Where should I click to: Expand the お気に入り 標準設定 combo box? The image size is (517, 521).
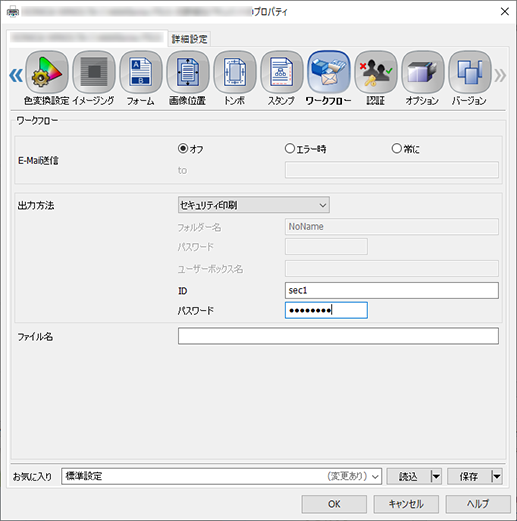click(222, 476)
